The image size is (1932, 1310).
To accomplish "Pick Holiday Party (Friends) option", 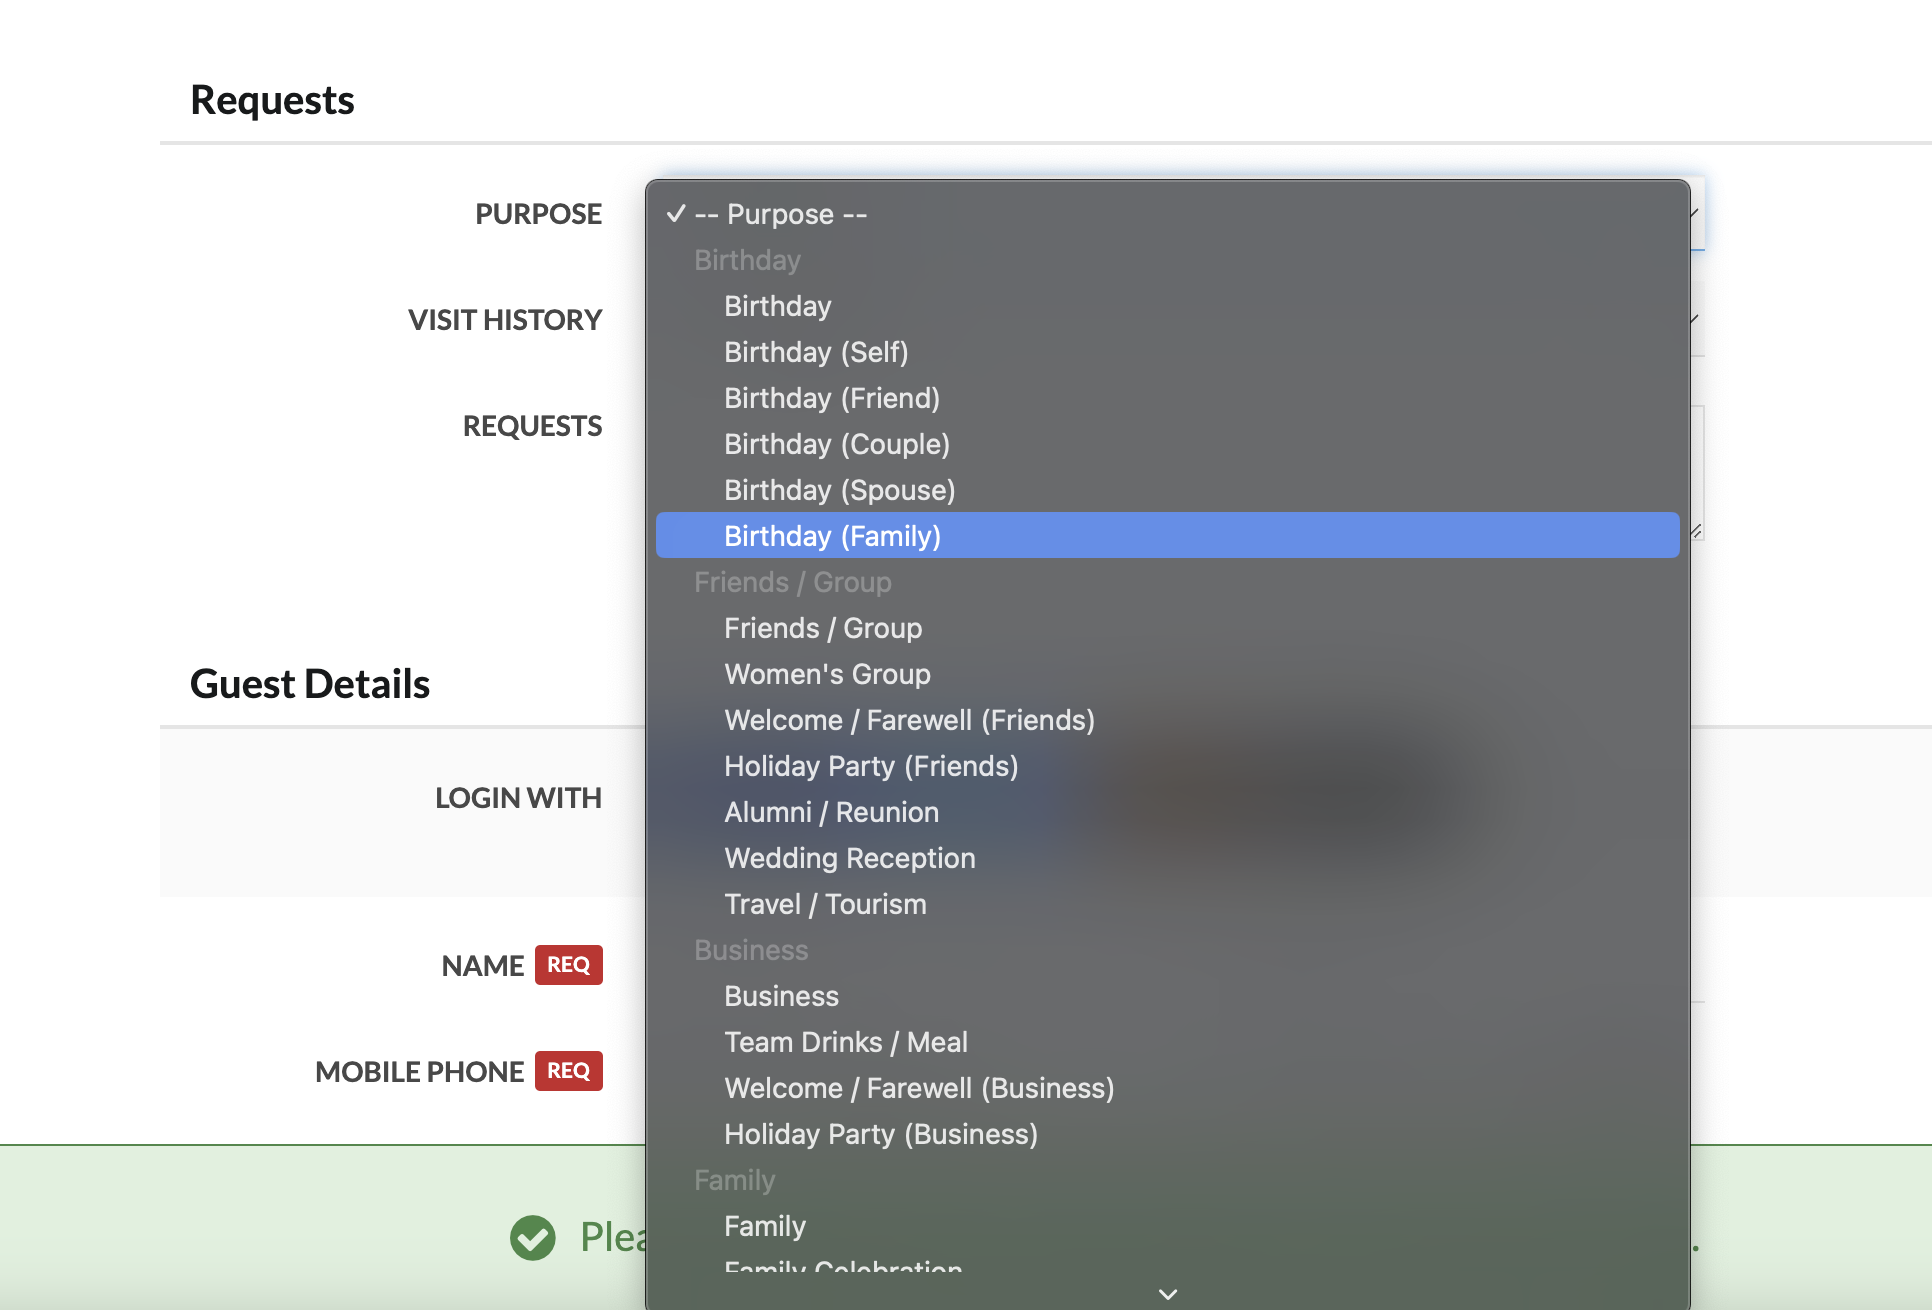I will 871,766.
